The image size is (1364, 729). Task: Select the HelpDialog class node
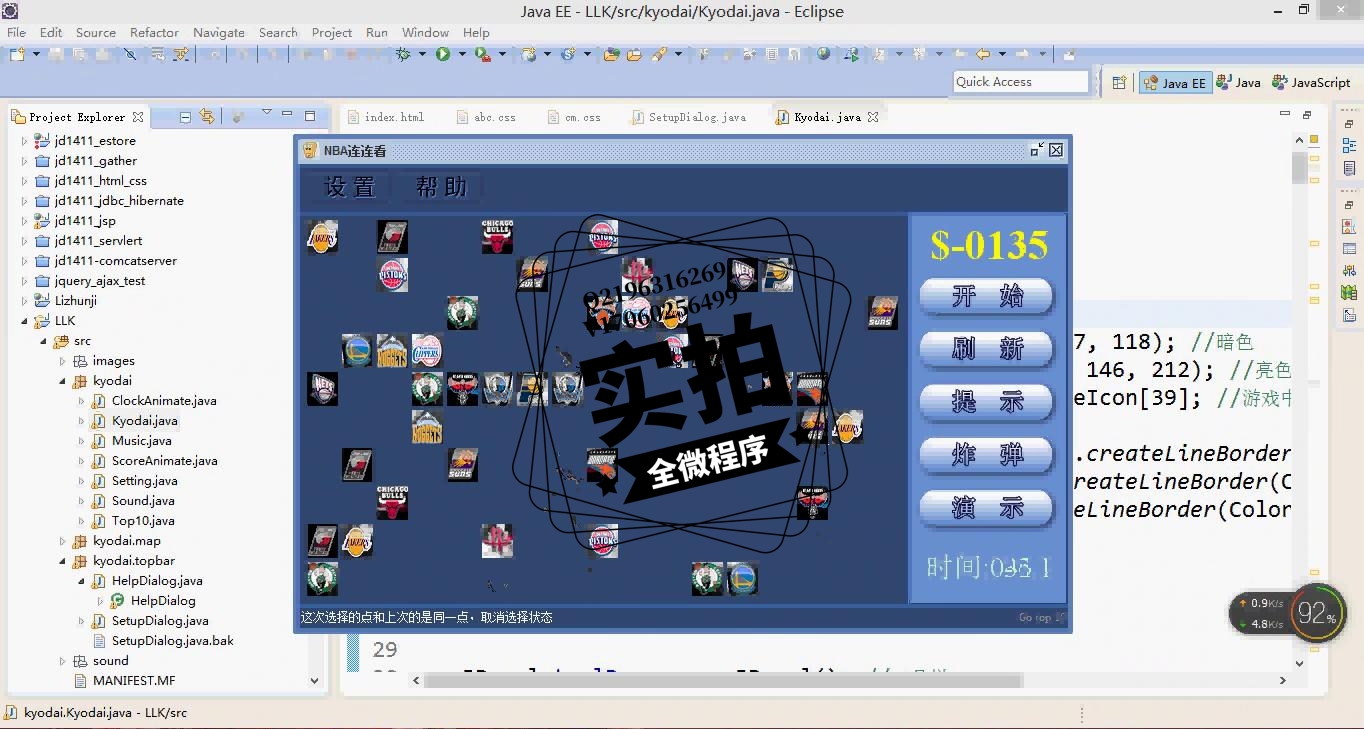click(x=163, y=601)
